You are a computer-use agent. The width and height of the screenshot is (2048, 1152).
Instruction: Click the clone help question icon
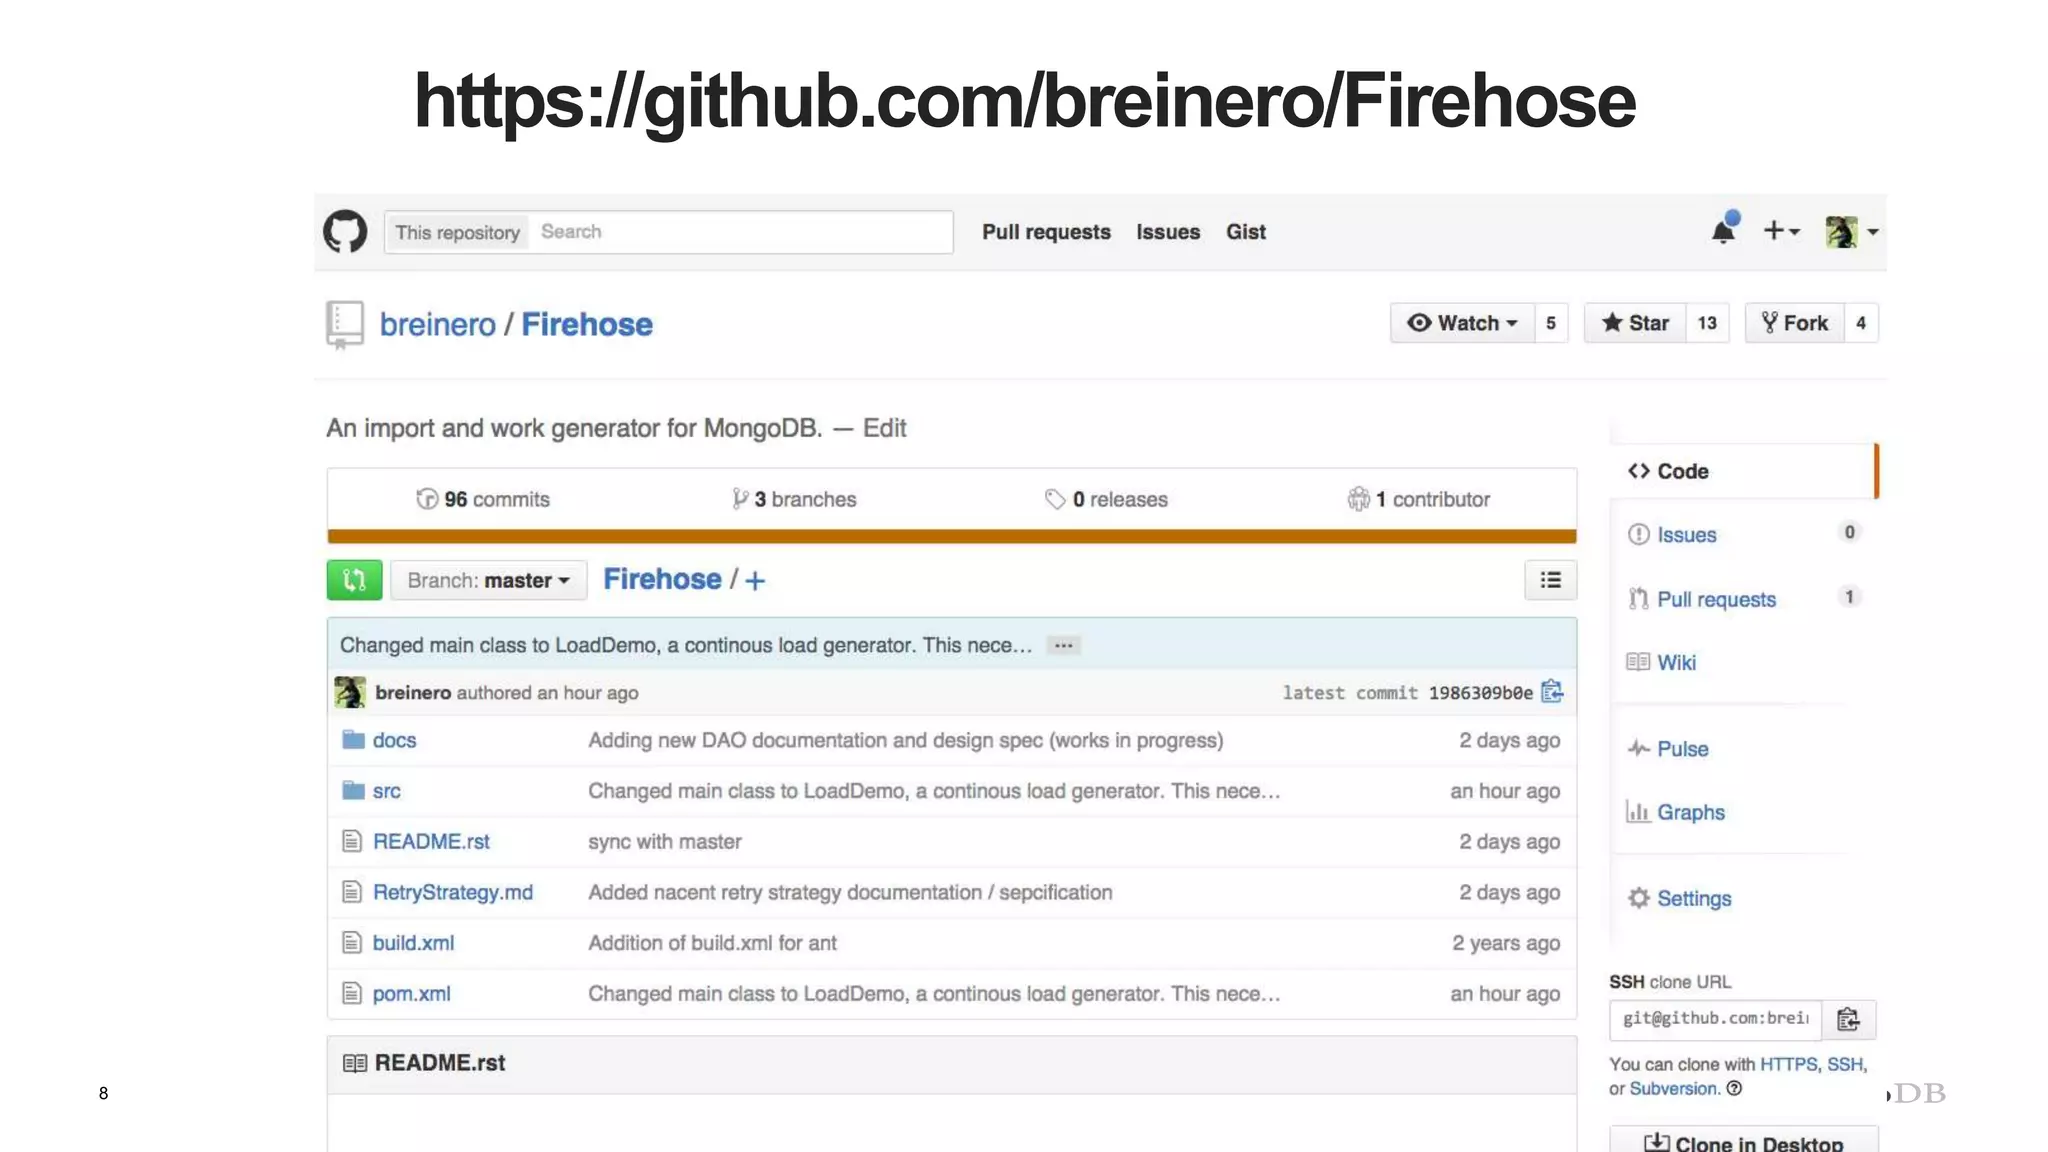point(1734,1088)
